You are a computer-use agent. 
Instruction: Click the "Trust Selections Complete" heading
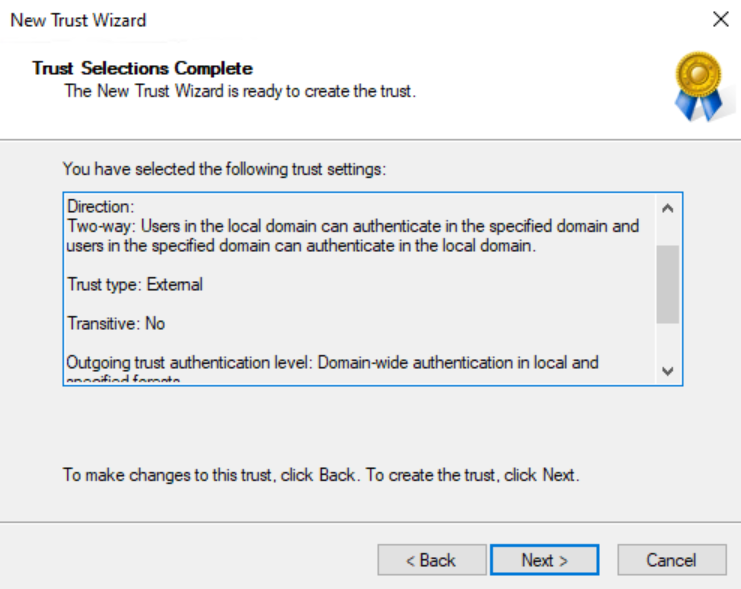pos(142,68)
